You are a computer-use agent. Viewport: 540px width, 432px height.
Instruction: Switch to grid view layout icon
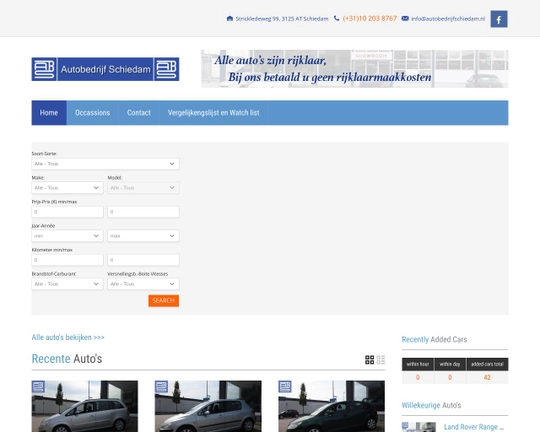point(370,360)
